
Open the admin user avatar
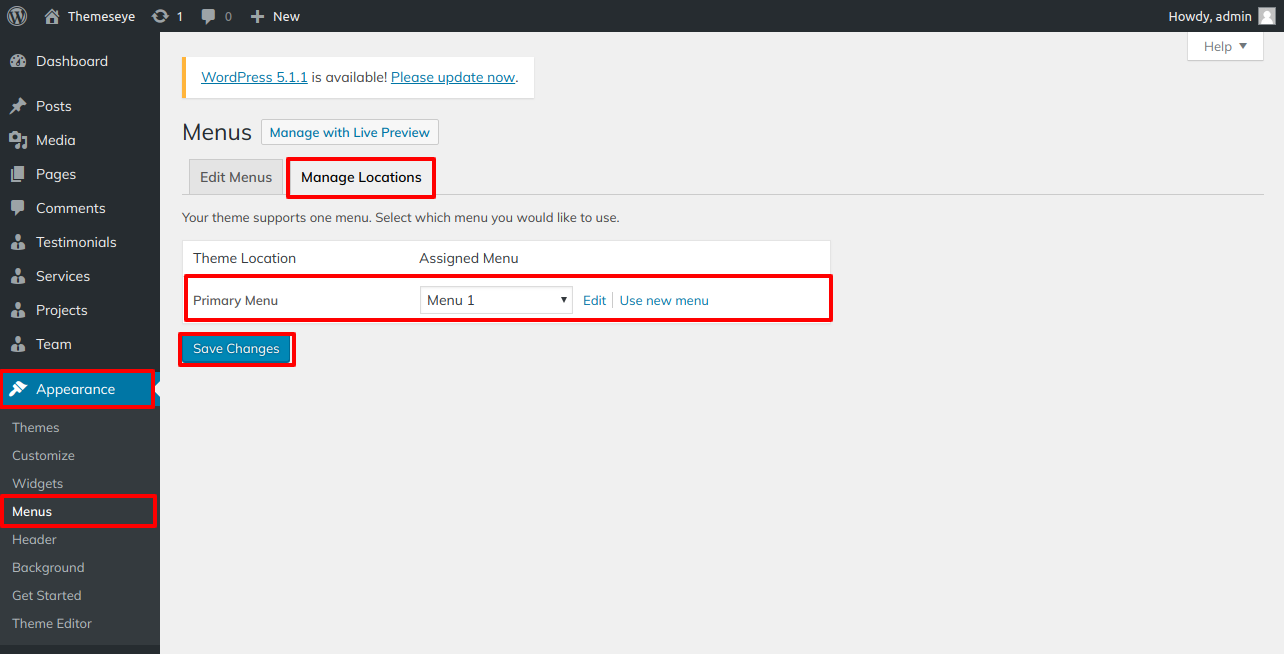[1266, 16]
